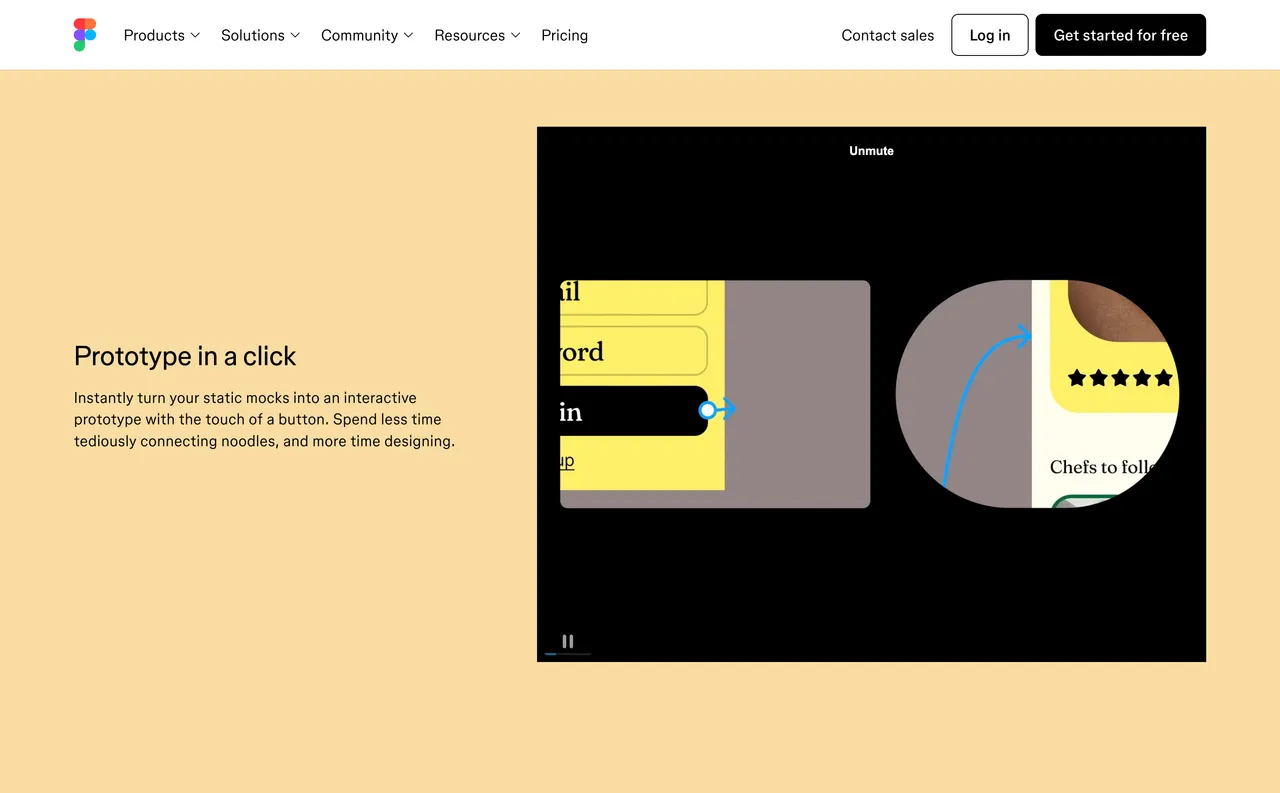Click Get started for free
The width and height of the screenshot is (1280, 793).
pyautogui.click(x=1120, y=34)
